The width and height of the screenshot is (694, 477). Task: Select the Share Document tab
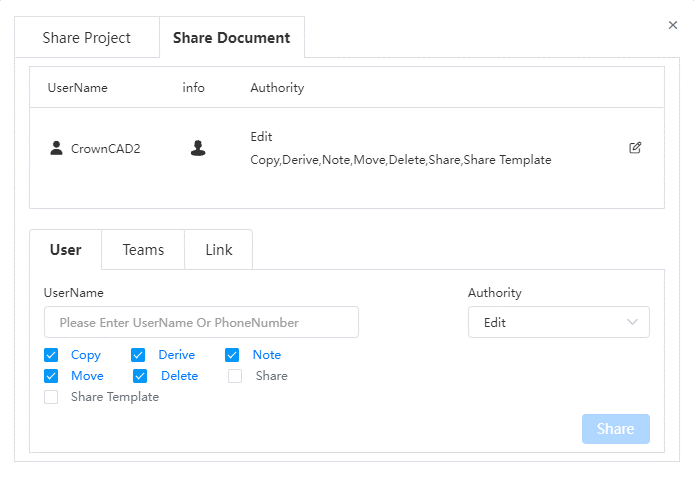(x=231, y=38)
